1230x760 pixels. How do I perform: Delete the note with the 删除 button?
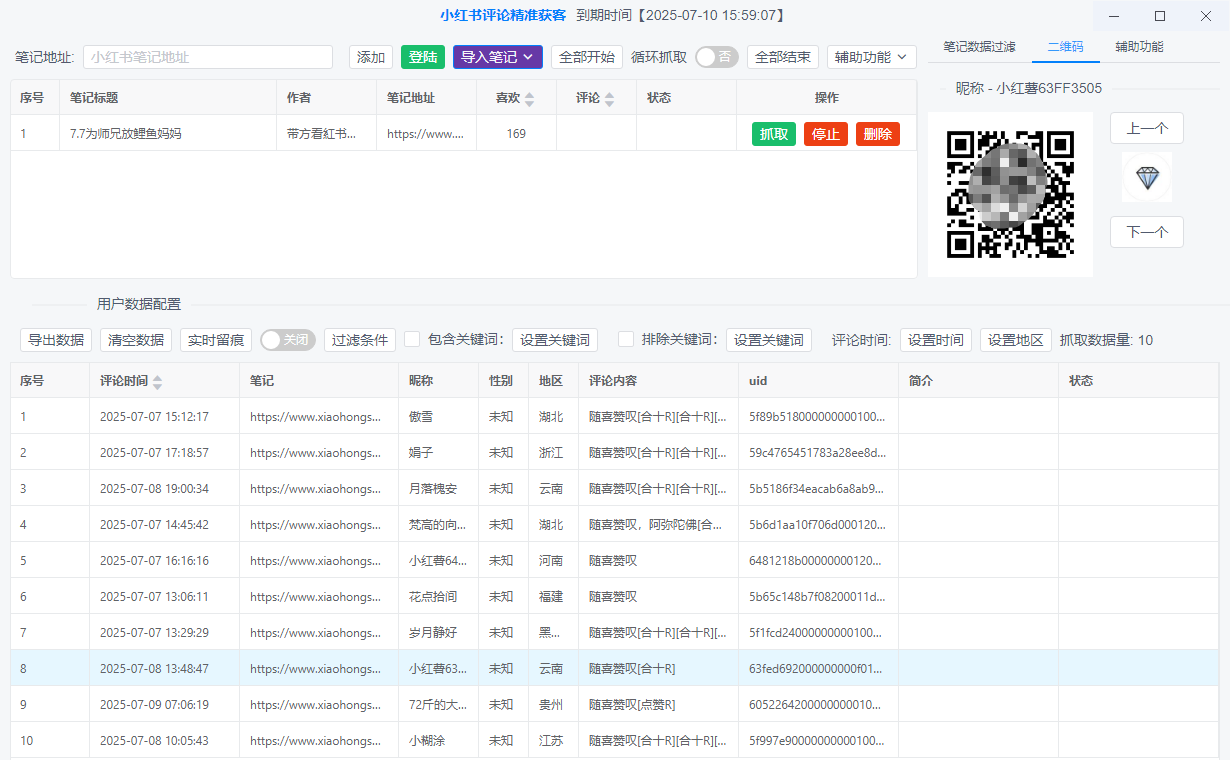pos(878,134)
